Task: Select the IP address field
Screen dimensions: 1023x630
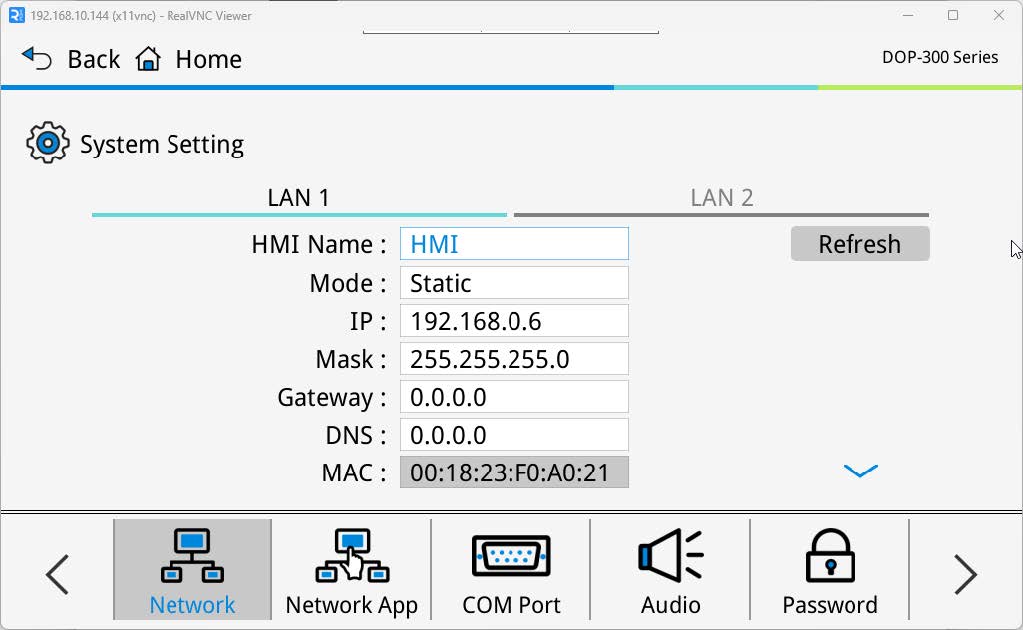Action: point(513,320)
